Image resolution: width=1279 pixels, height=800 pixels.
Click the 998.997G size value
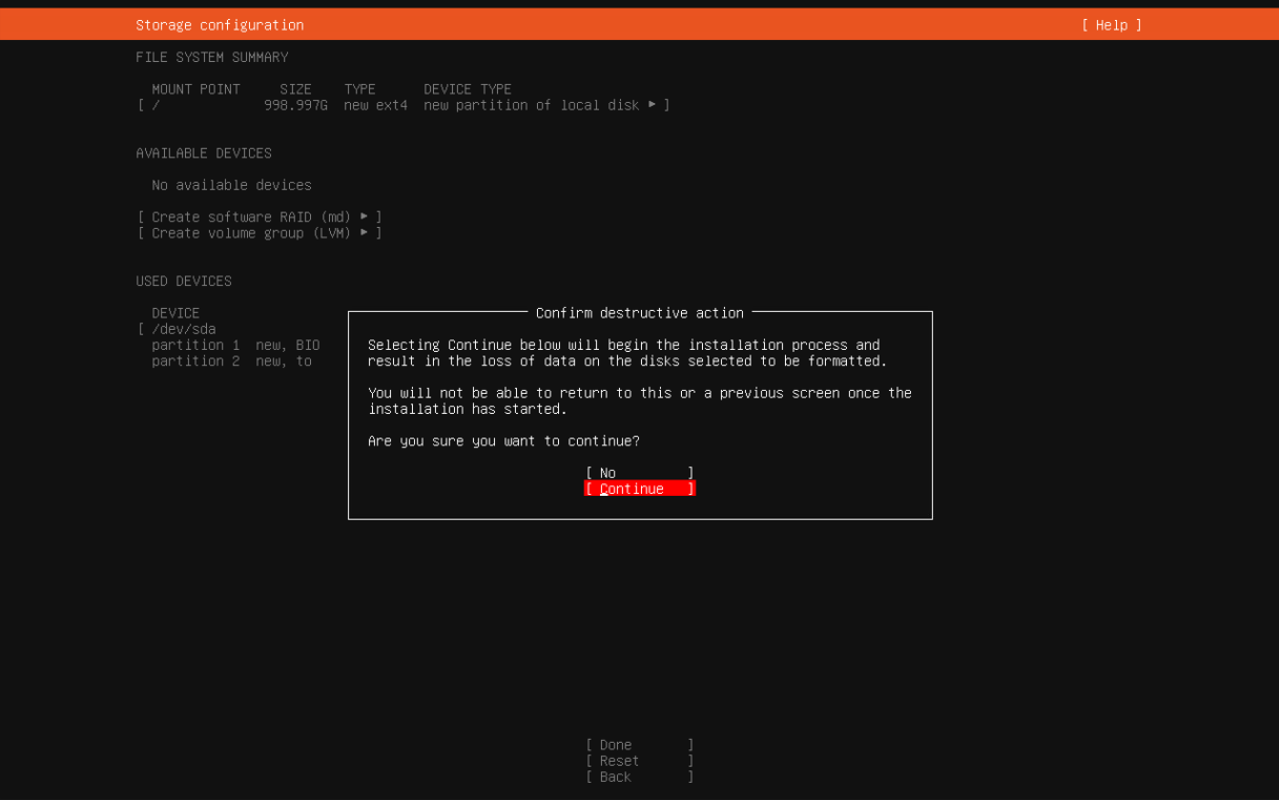pyautogui.click(x=296, y=105)
